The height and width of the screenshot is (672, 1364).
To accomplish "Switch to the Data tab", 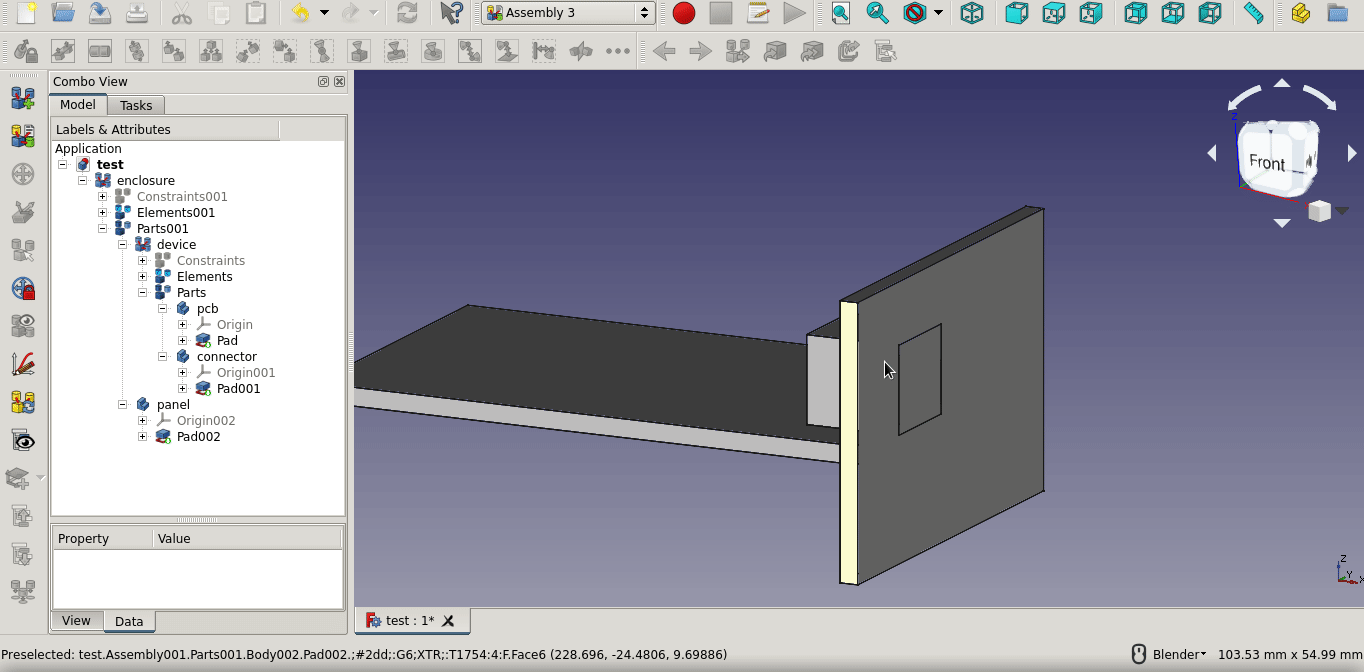I will (x=129, y=621).
